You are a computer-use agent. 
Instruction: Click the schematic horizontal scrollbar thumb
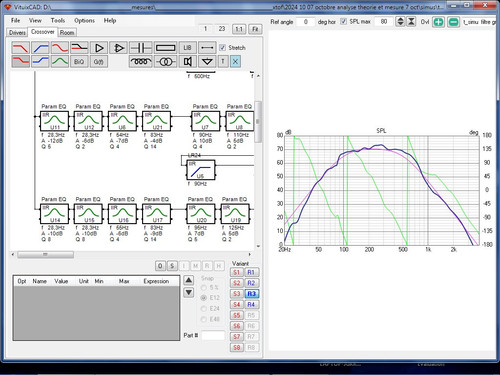coord(45,255)
